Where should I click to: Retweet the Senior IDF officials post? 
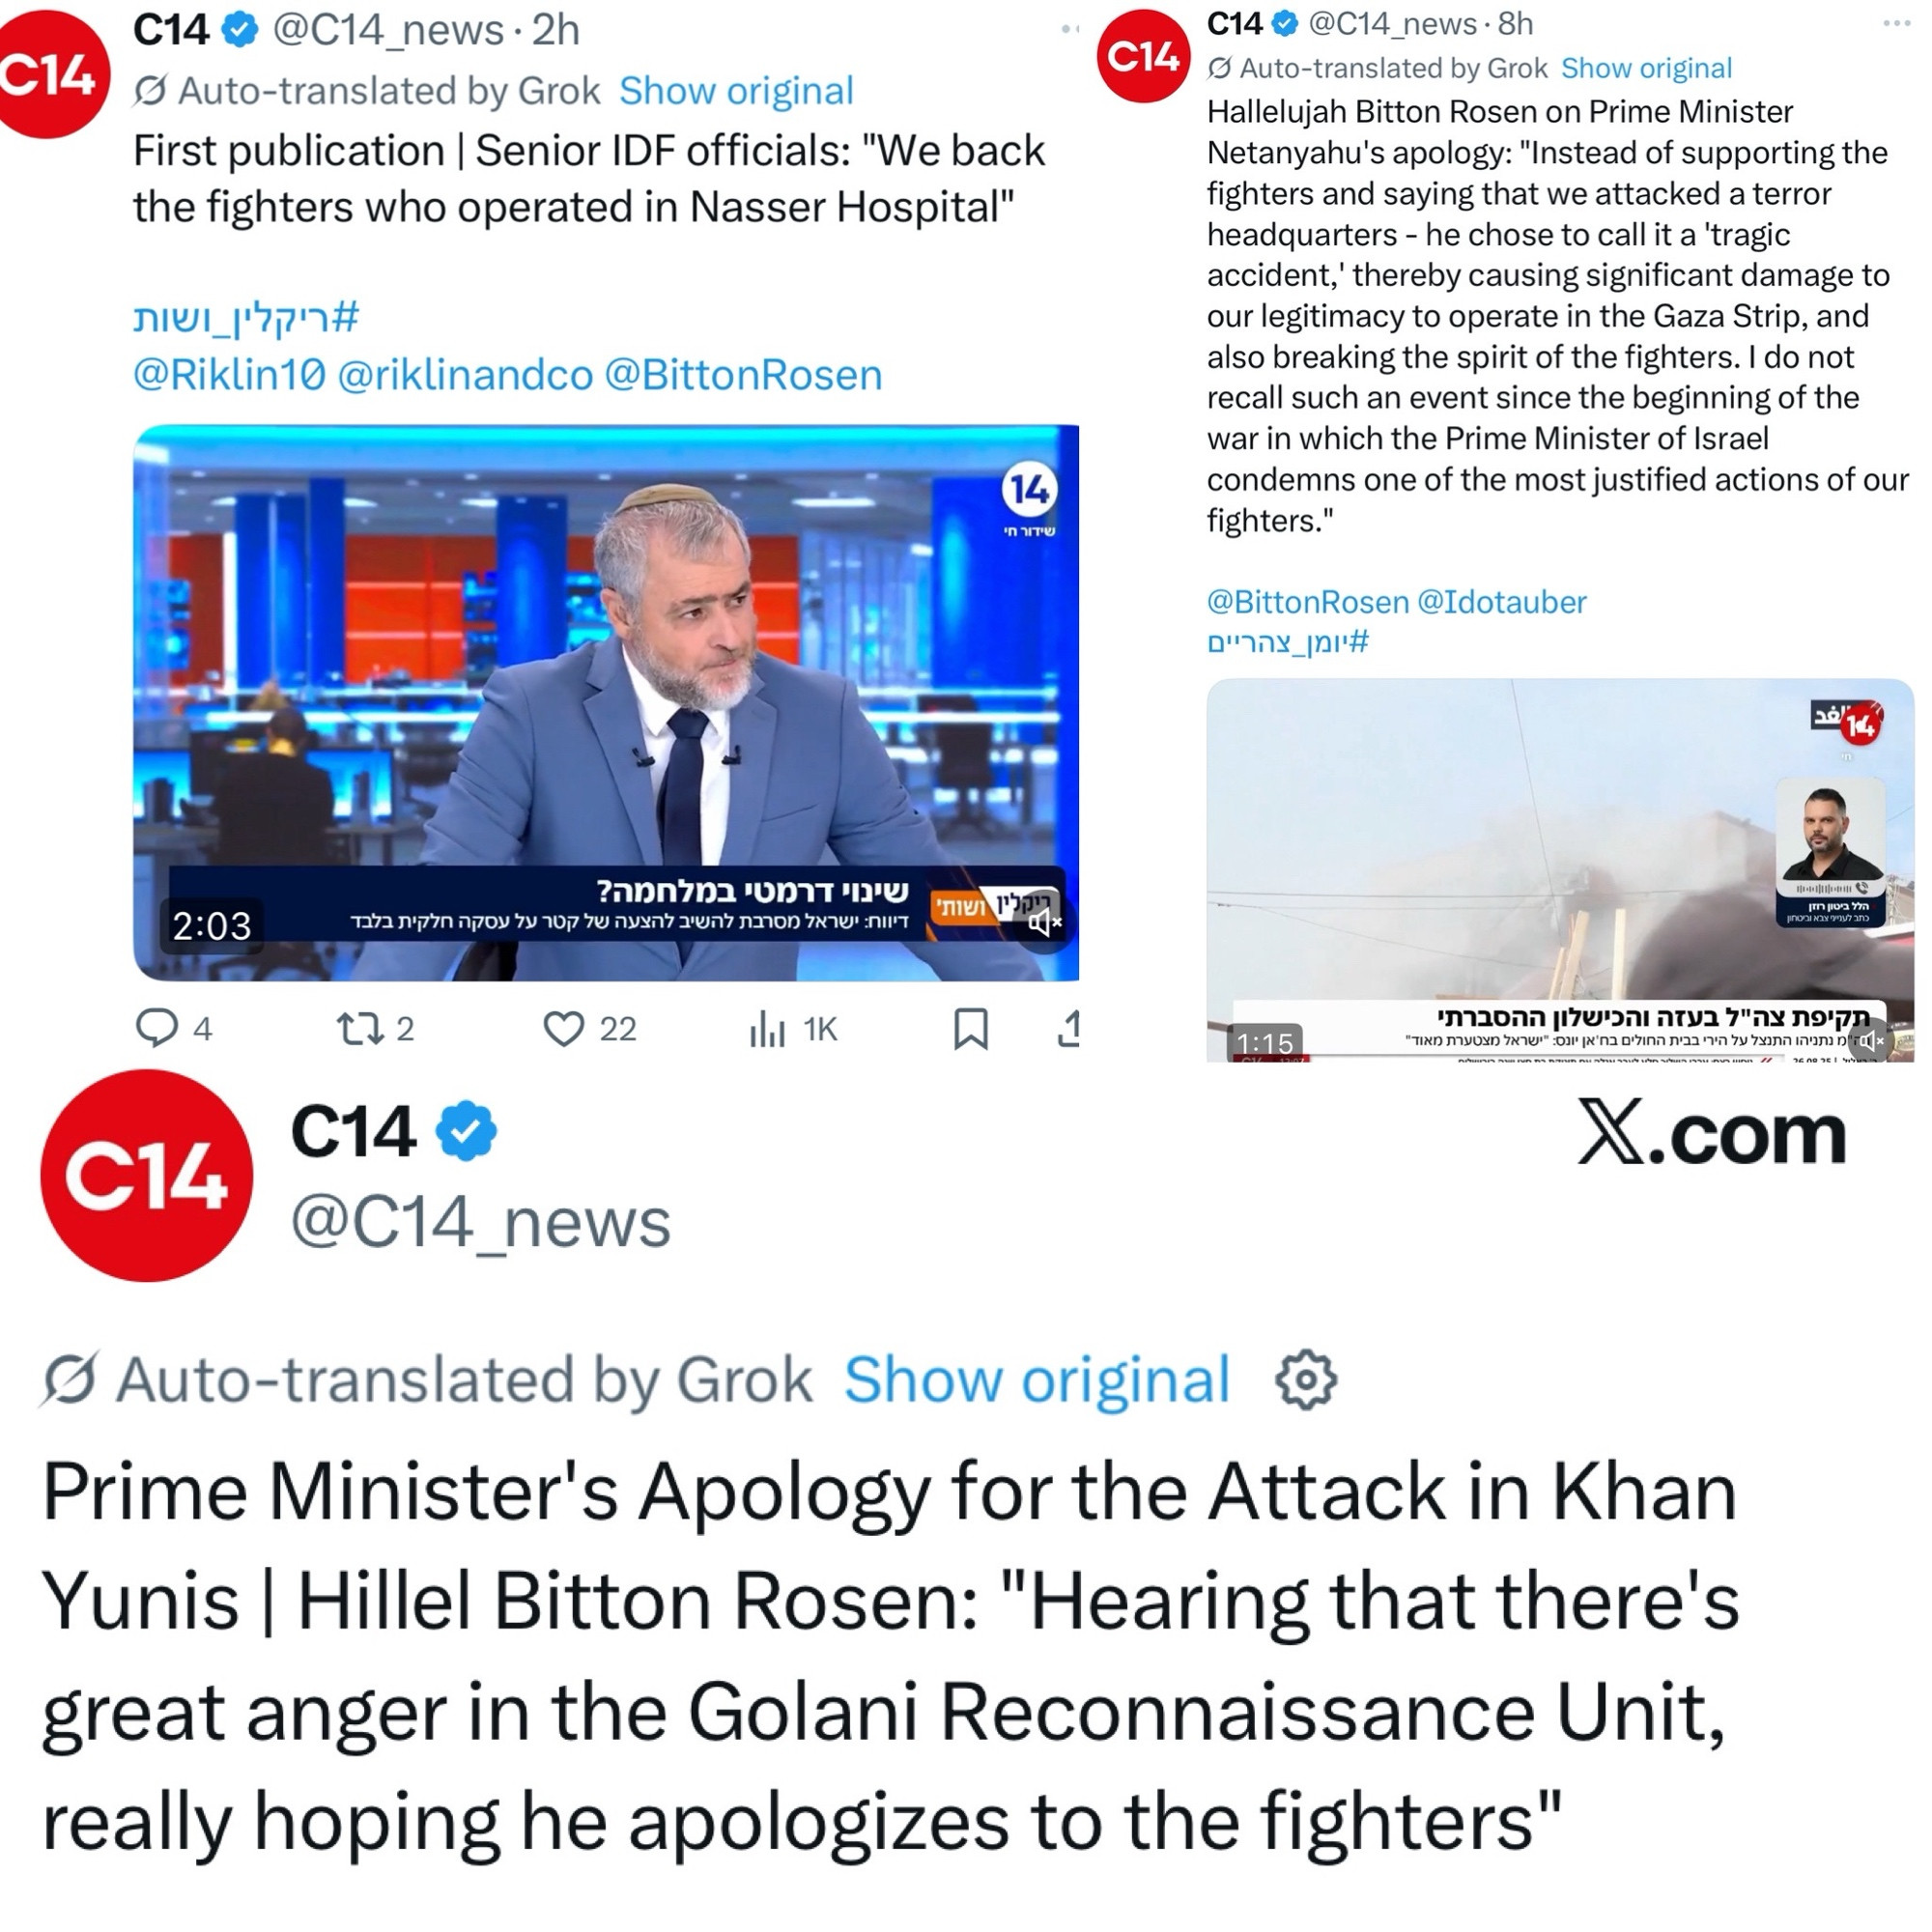point(376,1028)
